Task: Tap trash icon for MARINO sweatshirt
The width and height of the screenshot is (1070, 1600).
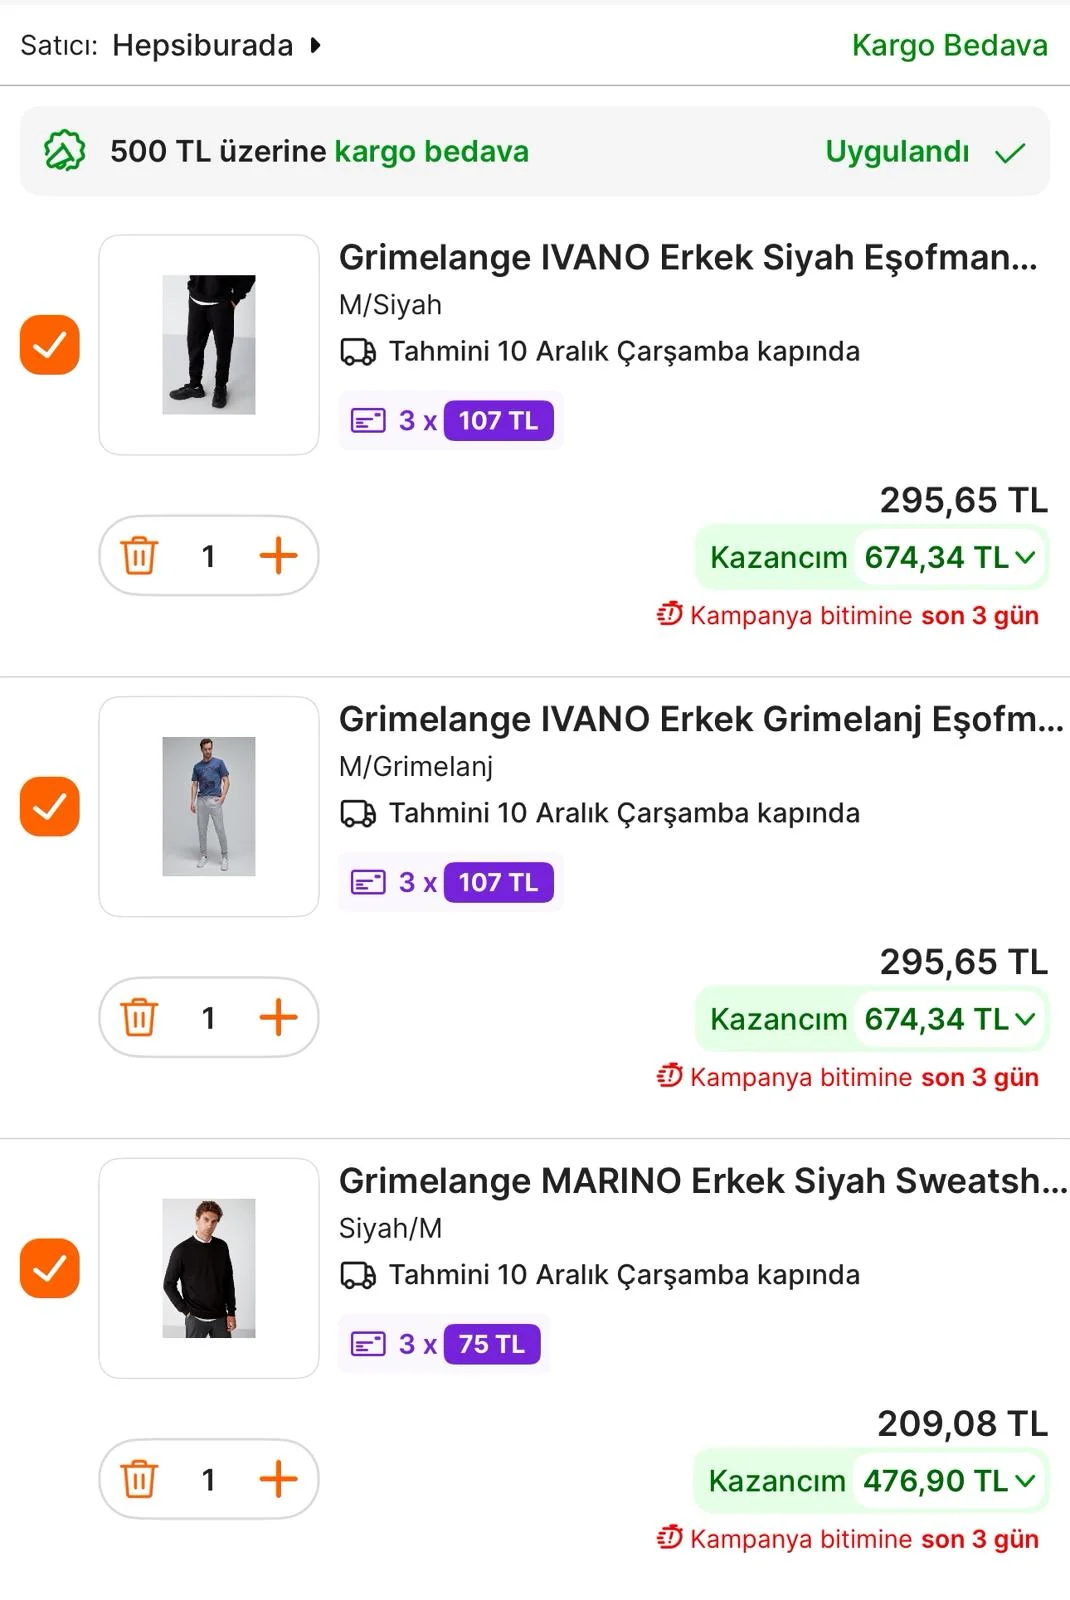Action: coord(139,1480)
